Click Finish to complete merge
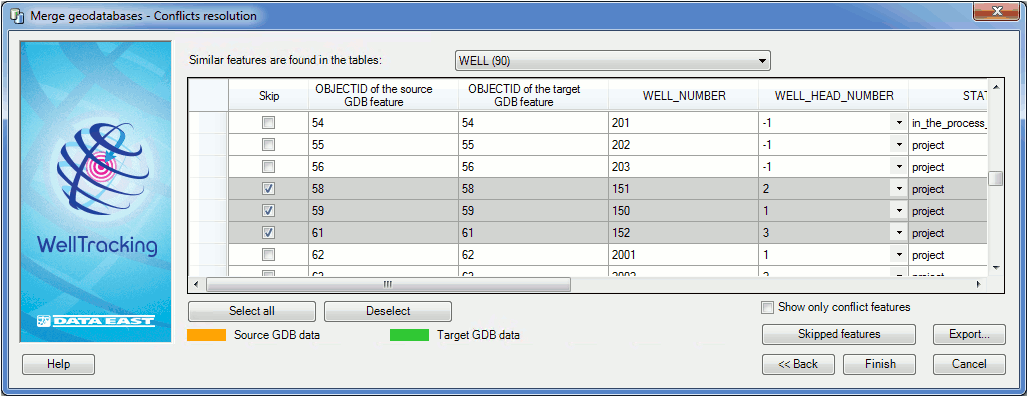The image size is (1028, 397). pos(880,364)
